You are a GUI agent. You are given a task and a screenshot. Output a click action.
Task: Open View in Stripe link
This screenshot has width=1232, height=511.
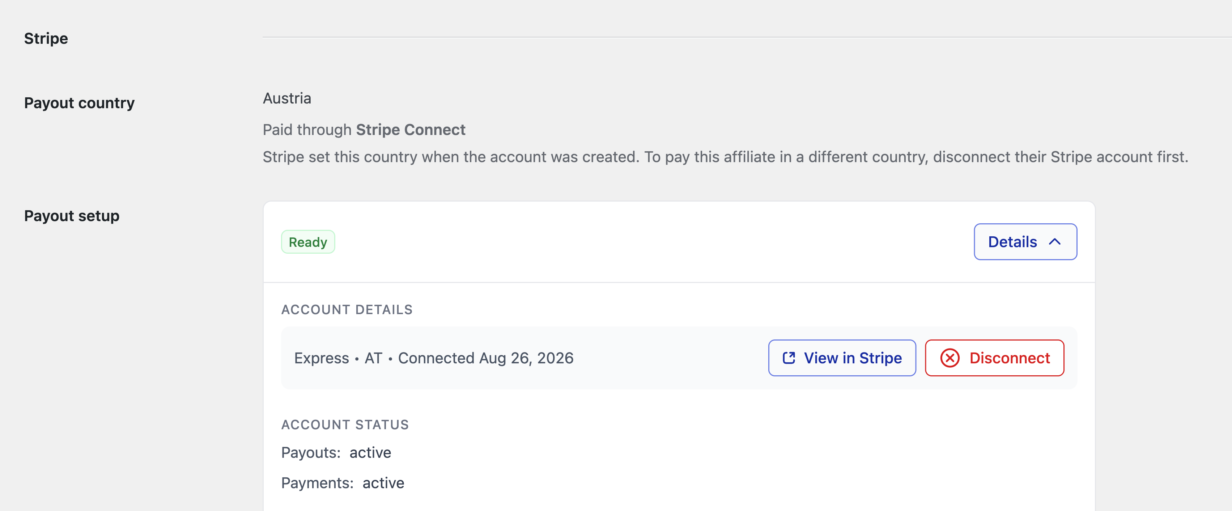842,358
